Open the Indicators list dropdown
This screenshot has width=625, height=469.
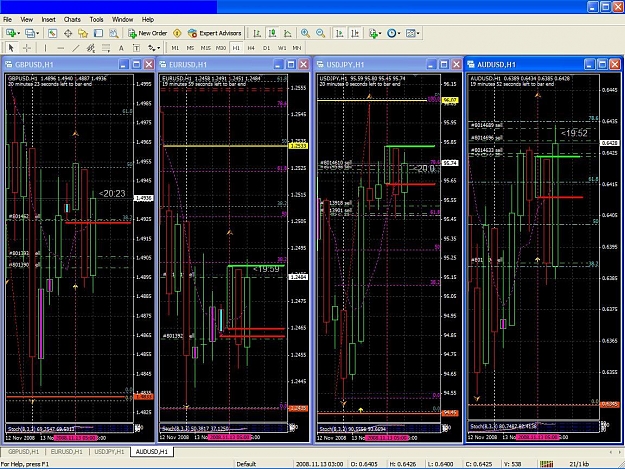(x=375, y=33)
